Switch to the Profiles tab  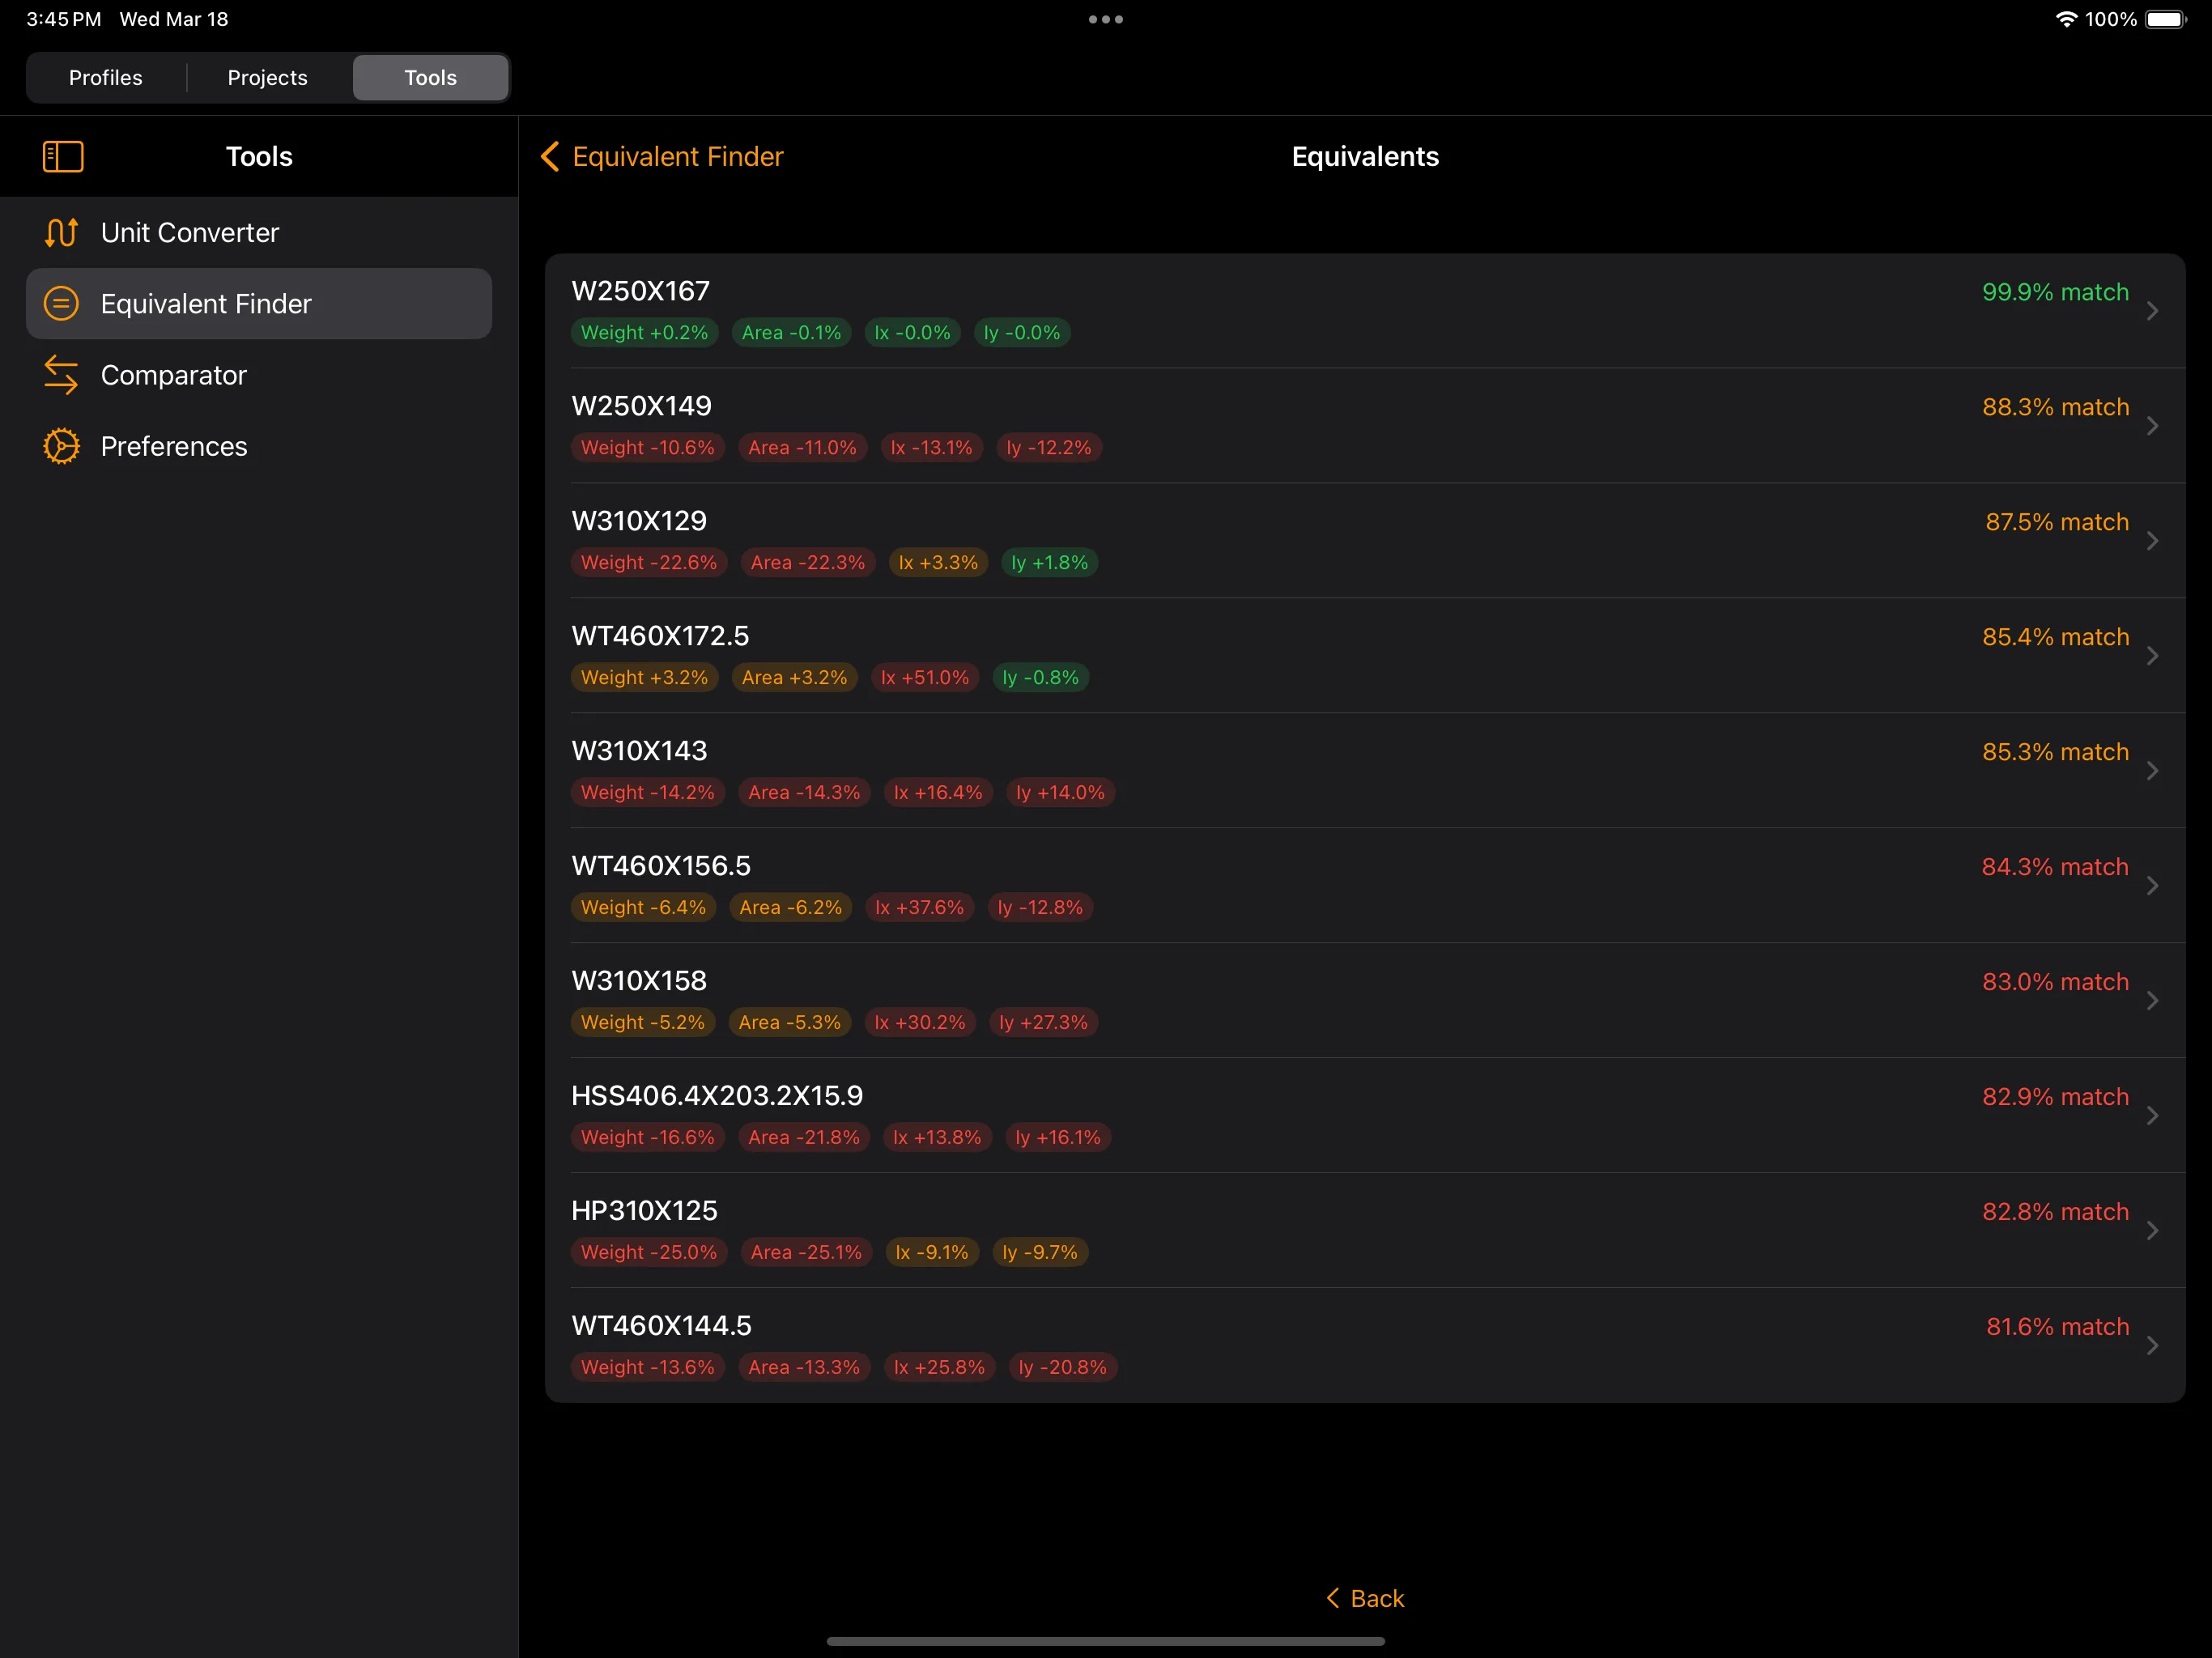105,77
